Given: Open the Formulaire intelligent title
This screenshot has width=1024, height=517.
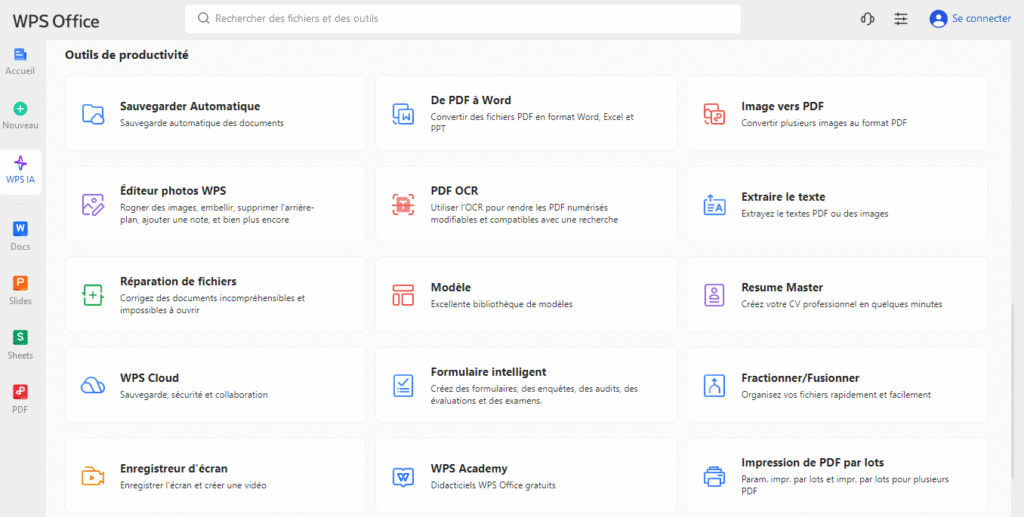Looking at the screenshot, I should pos(488,372).
